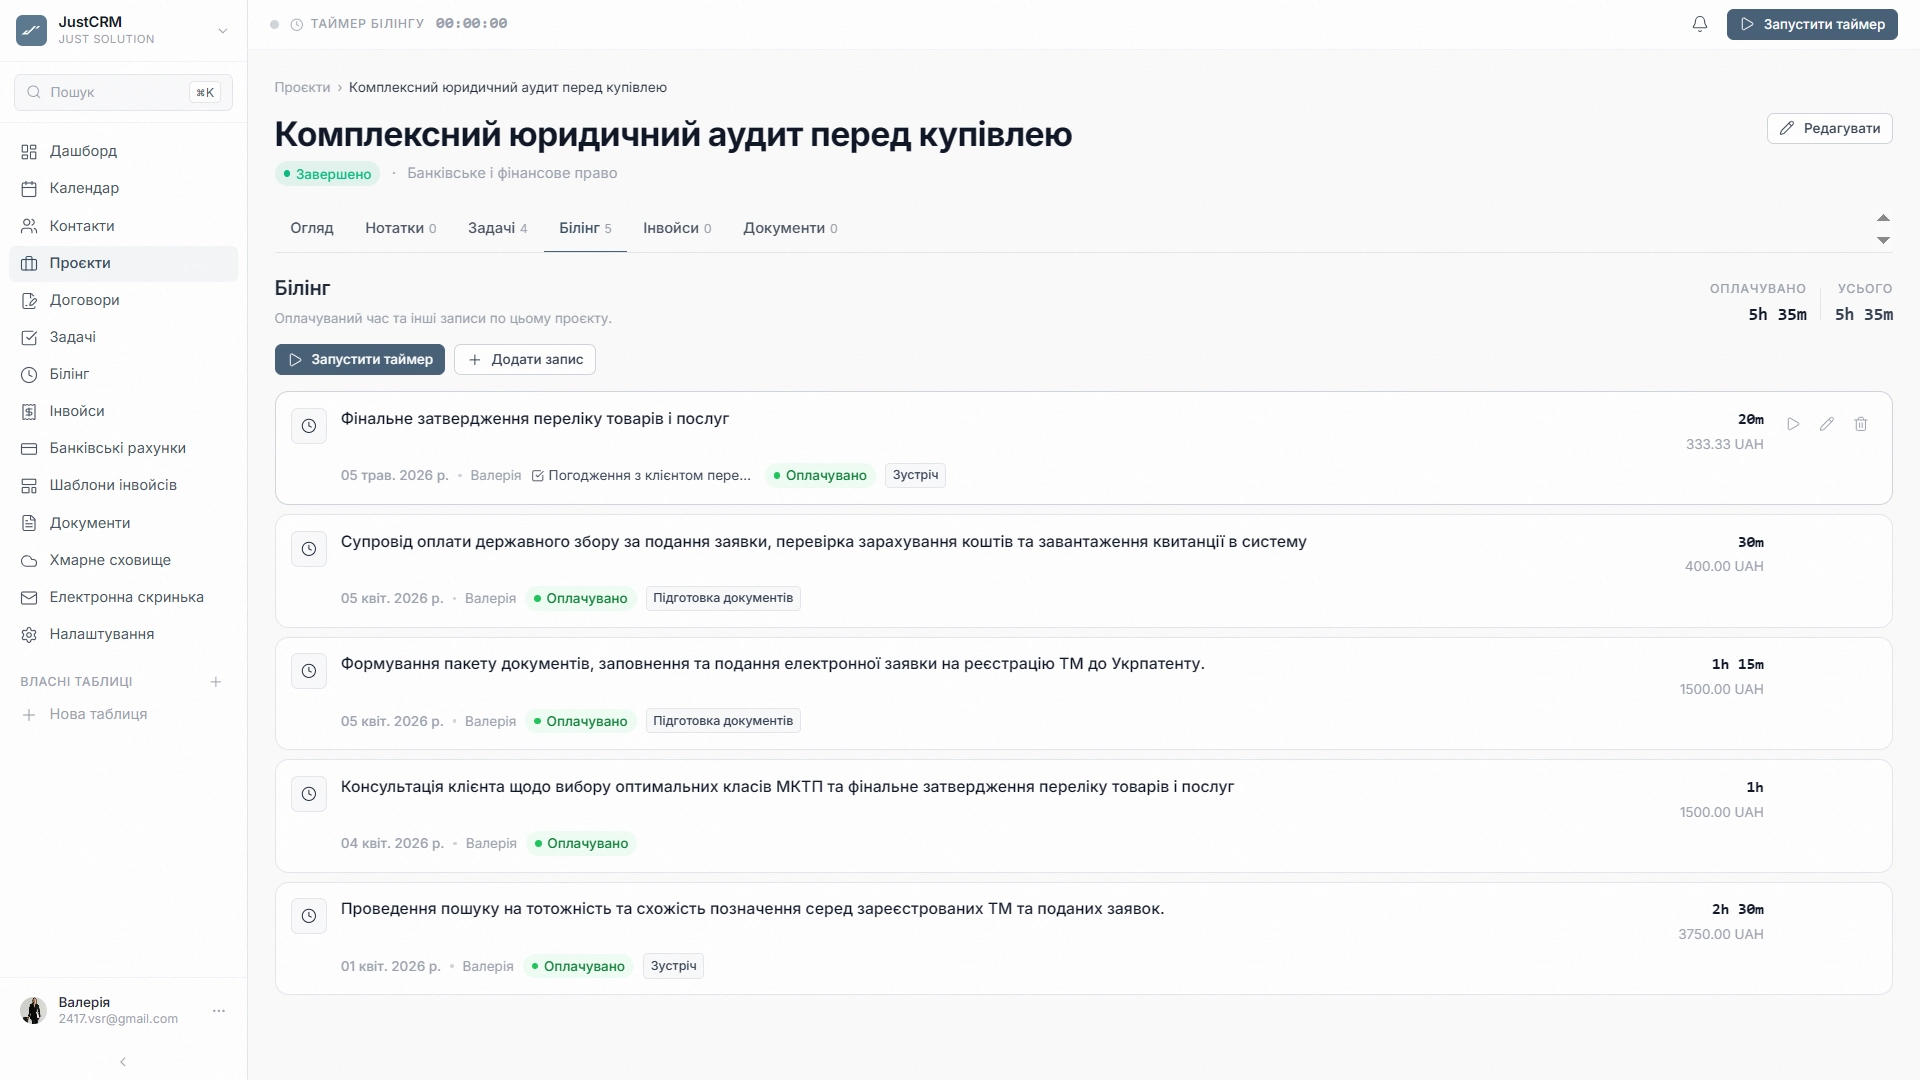Click the Шаблони інвойсів sidebar icon

[x=29, y=485]
